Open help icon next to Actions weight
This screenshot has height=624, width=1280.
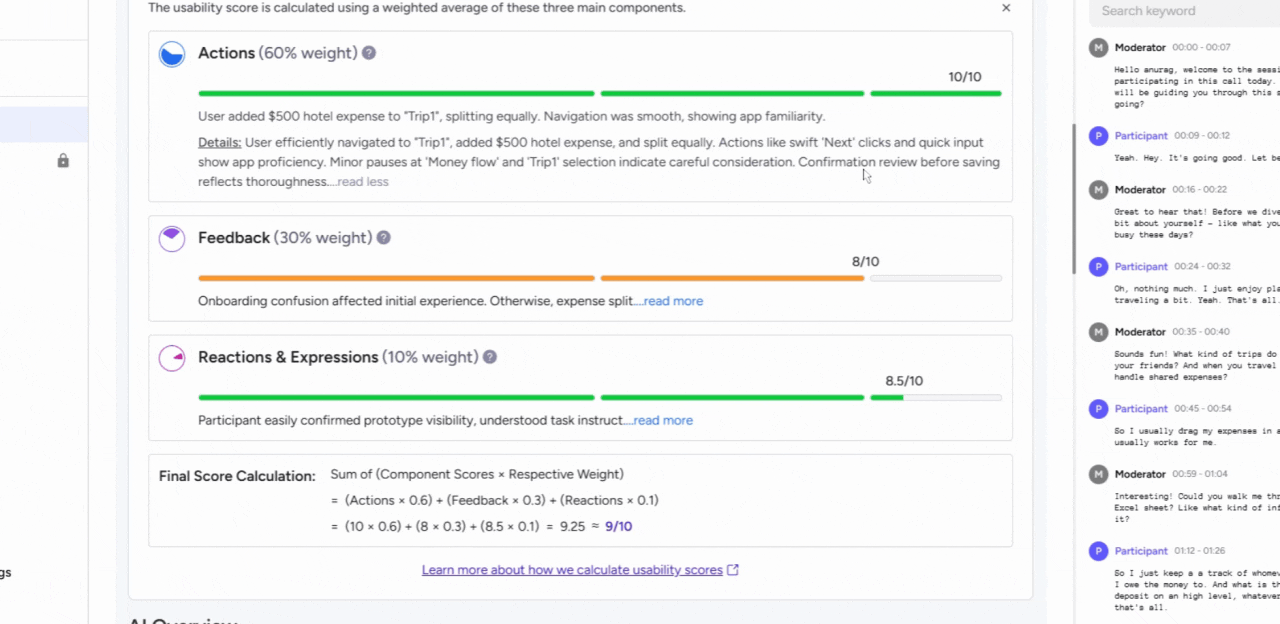pyautogui.click(x=369, y=53)
